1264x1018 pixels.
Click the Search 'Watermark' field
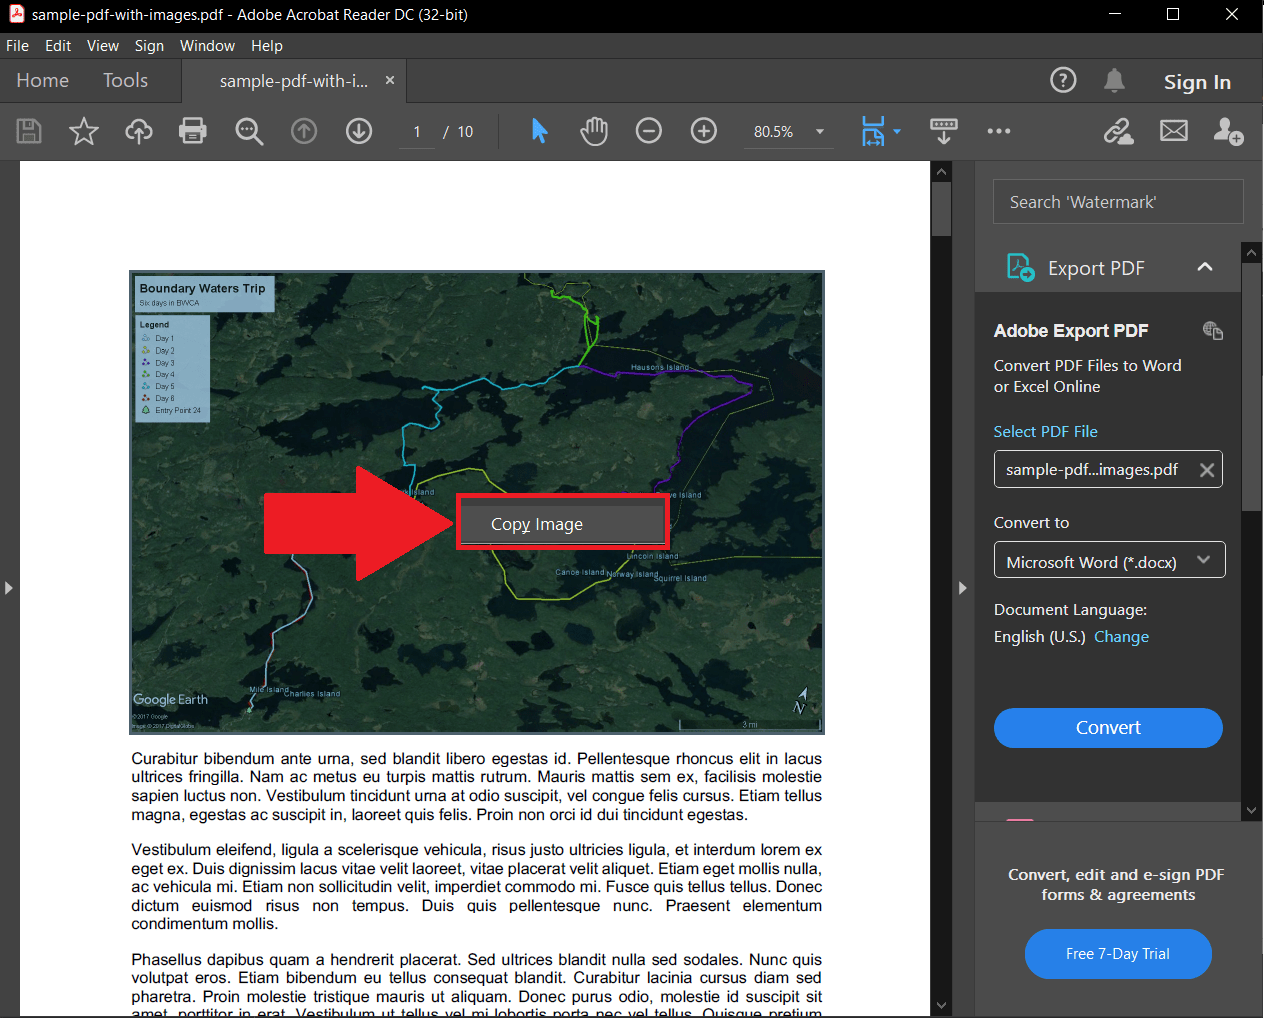pos(1118,202)
